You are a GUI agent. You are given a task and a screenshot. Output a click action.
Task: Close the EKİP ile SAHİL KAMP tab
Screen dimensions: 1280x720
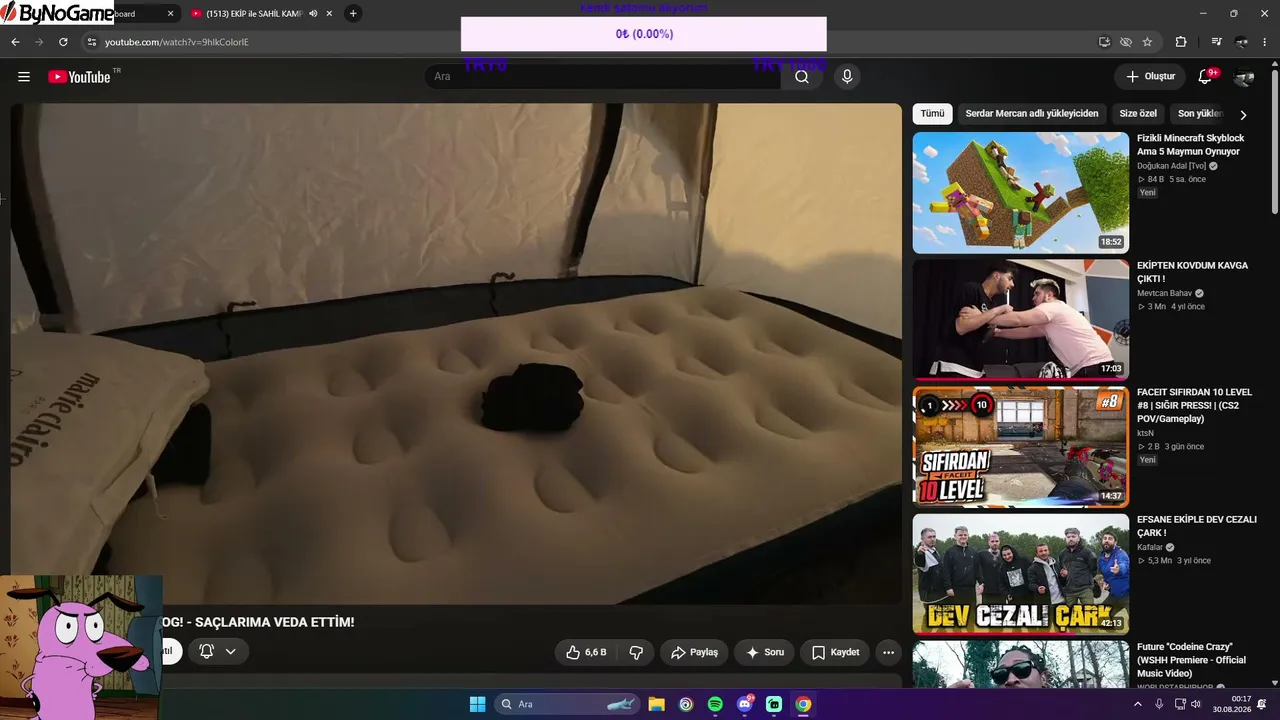(329, 14)
